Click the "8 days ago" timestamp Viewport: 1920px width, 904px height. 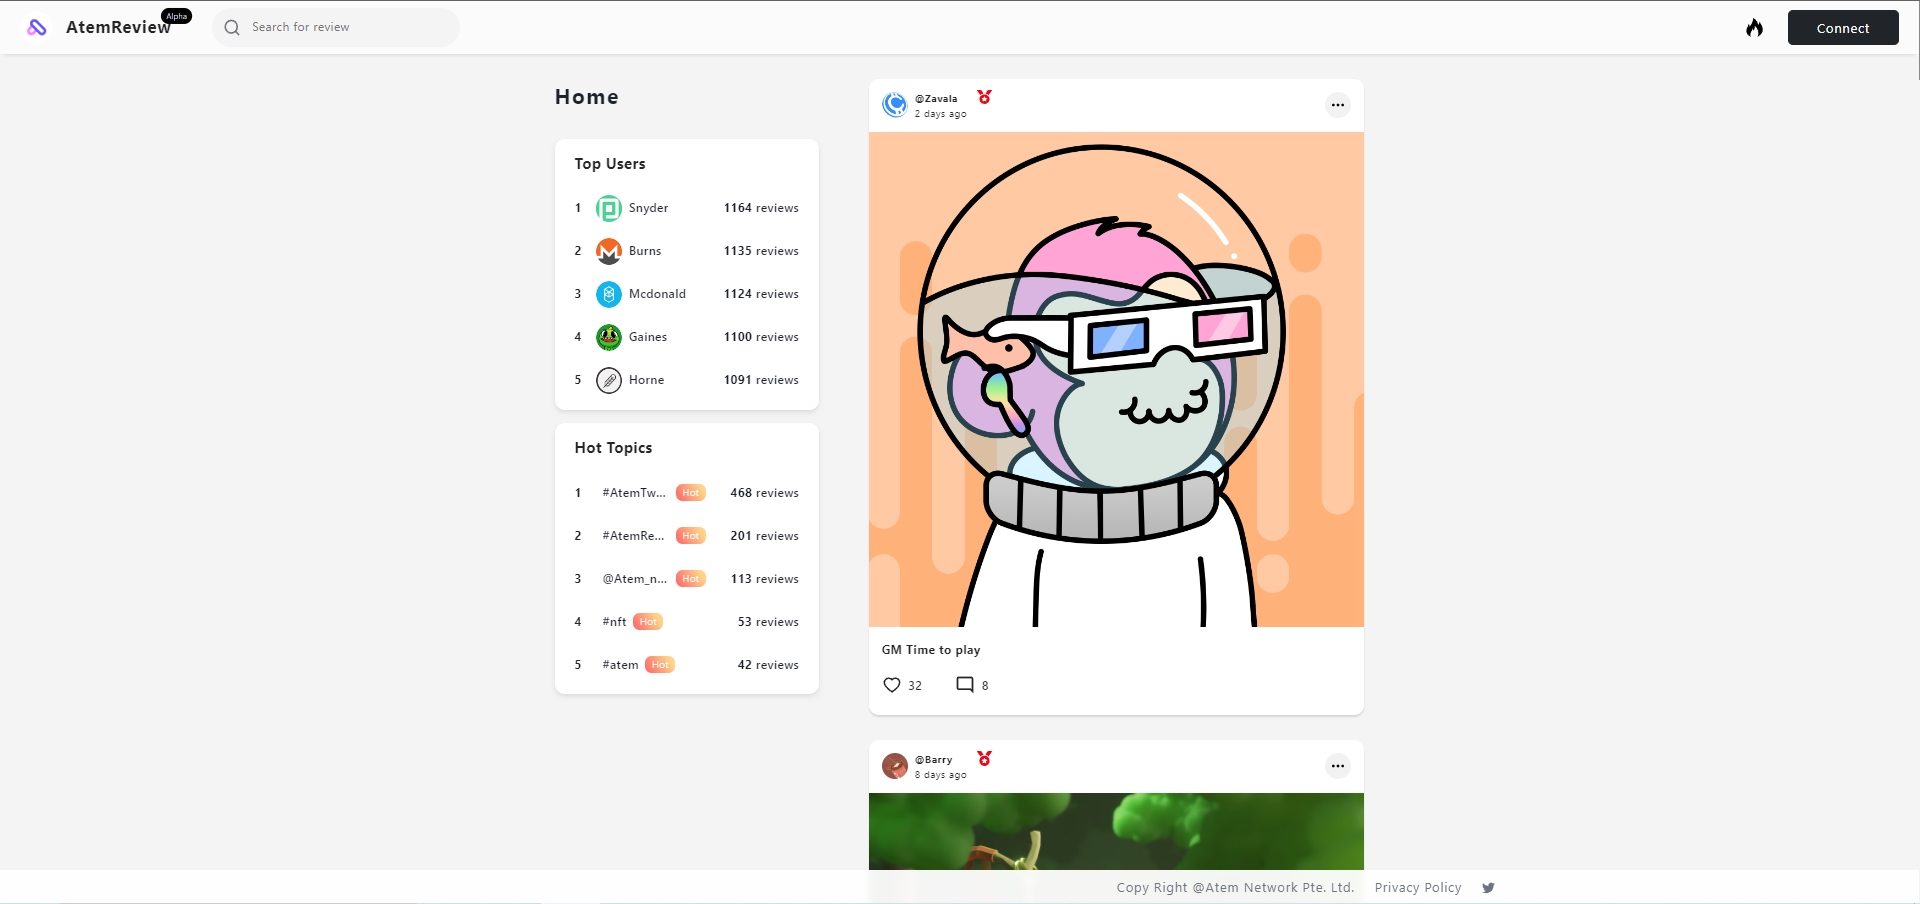pos(940,775)
